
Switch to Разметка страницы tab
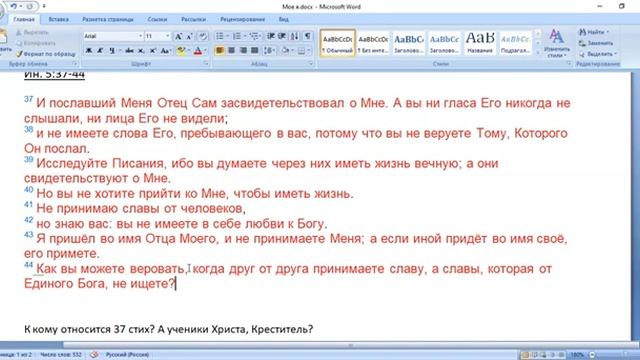pos(108,19)
